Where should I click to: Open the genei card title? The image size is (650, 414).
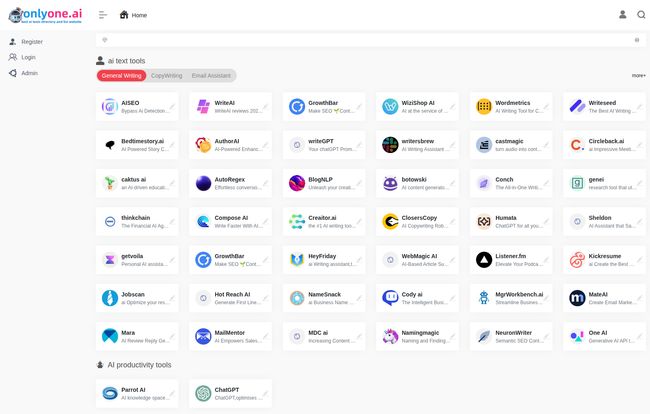[x=596, y=179]
